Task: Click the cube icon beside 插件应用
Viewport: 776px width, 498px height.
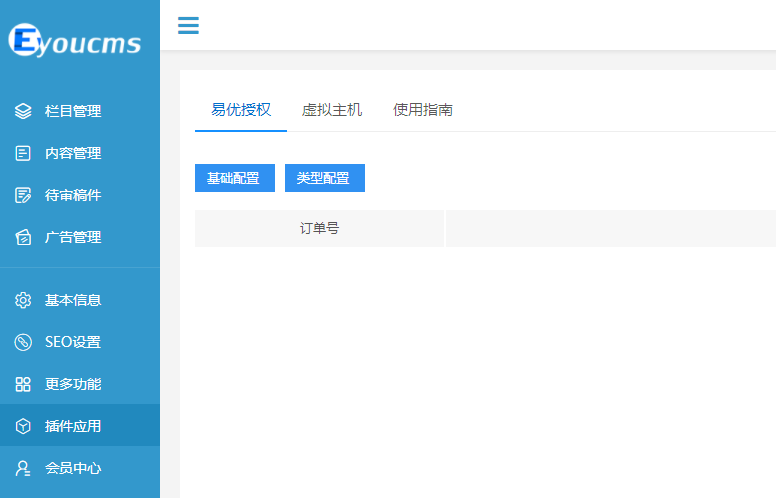Action: click(23, 426)
